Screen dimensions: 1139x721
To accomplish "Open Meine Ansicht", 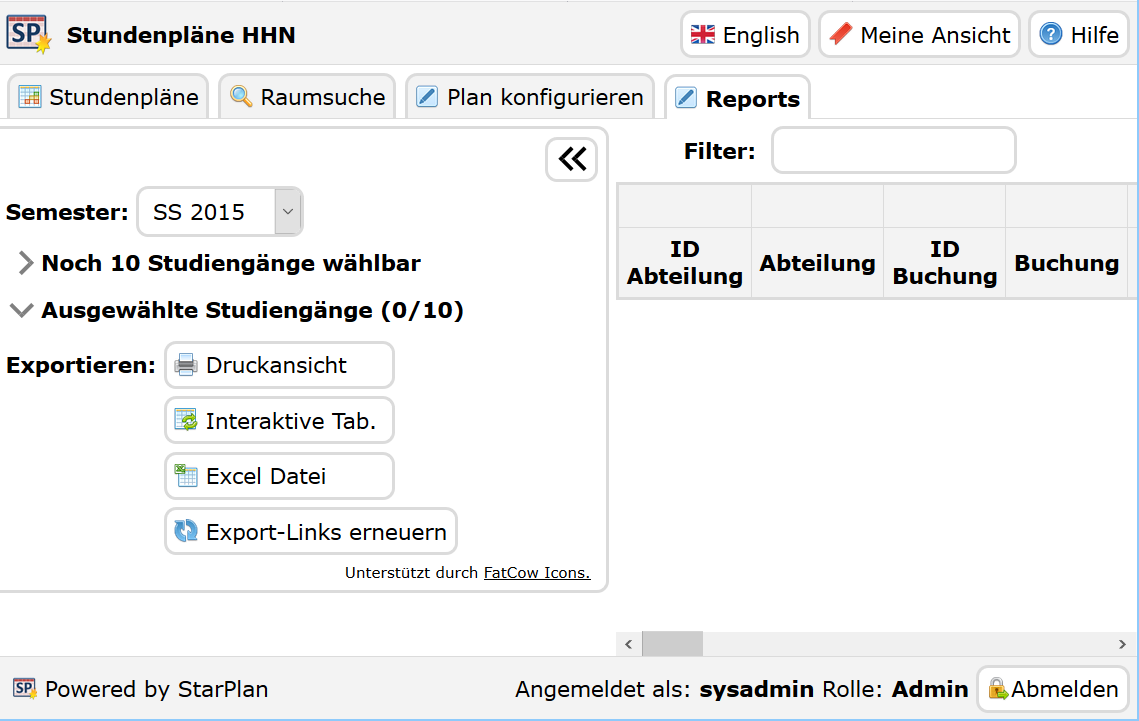I will coord(919,35).
